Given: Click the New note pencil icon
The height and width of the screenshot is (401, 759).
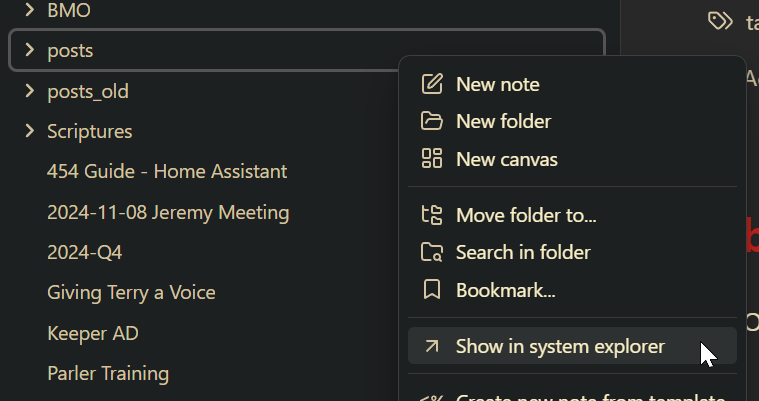Looking at the screenshot, I should tap(432, 84).
